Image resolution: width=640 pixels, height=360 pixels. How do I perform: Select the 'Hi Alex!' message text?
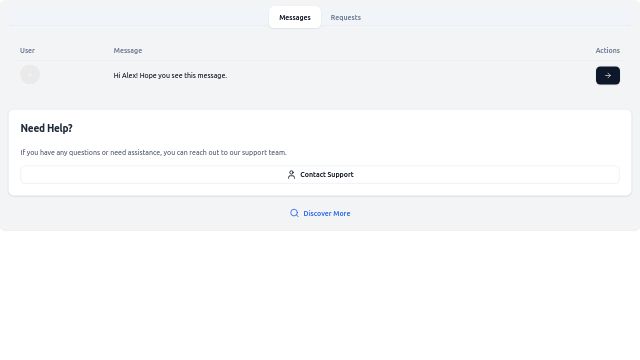coord(170,76)
